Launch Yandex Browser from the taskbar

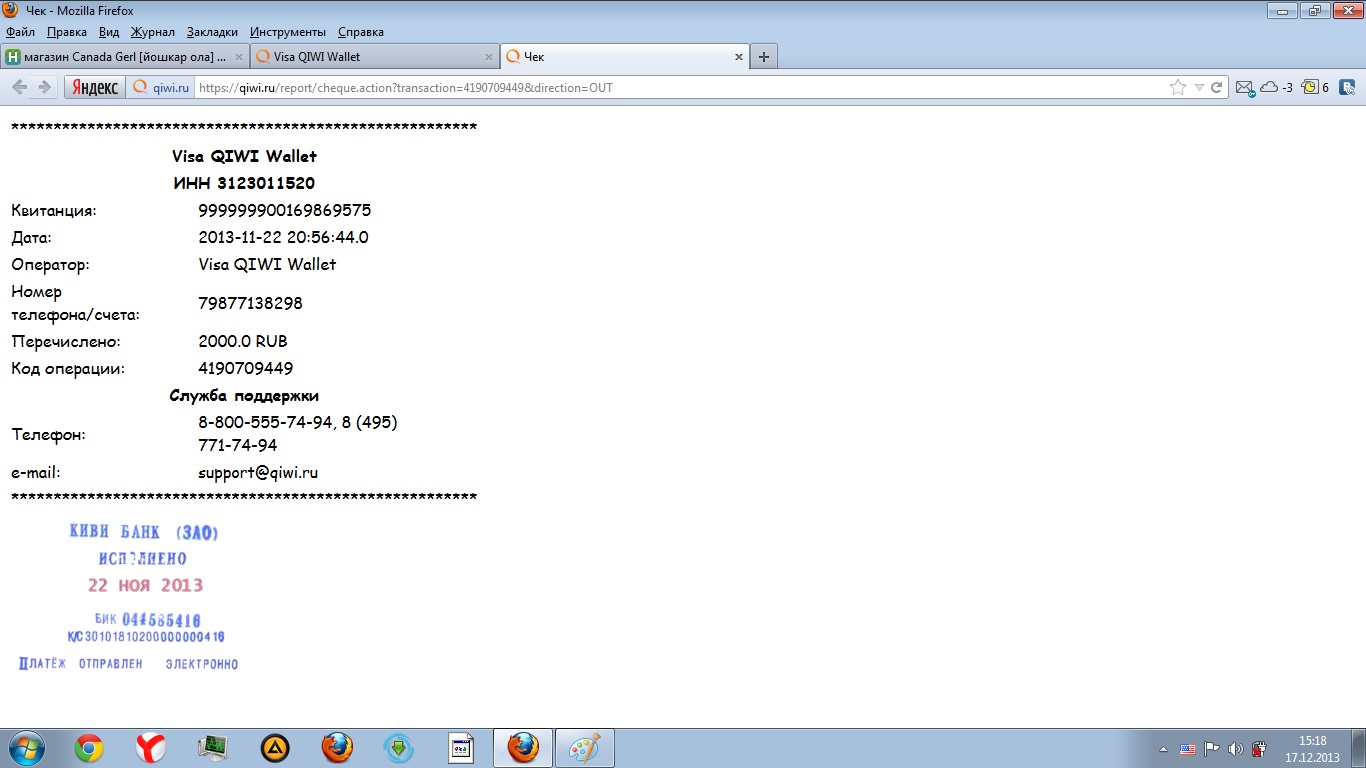pyautogui.click(x=151, y=748)
